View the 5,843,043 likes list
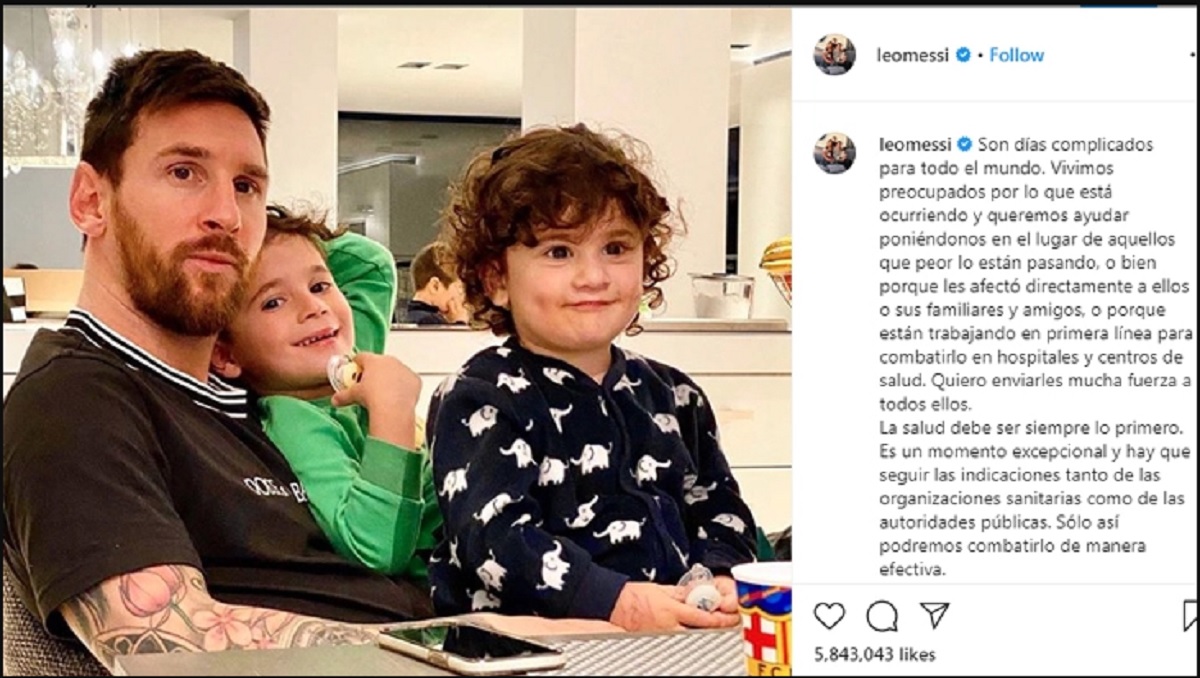Screen dimensions: 1200x678 point(875,654)
